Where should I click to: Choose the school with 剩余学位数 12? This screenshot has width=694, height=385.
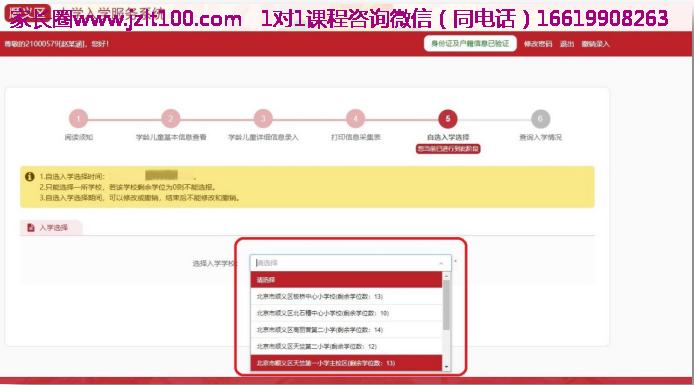(346, 346)
